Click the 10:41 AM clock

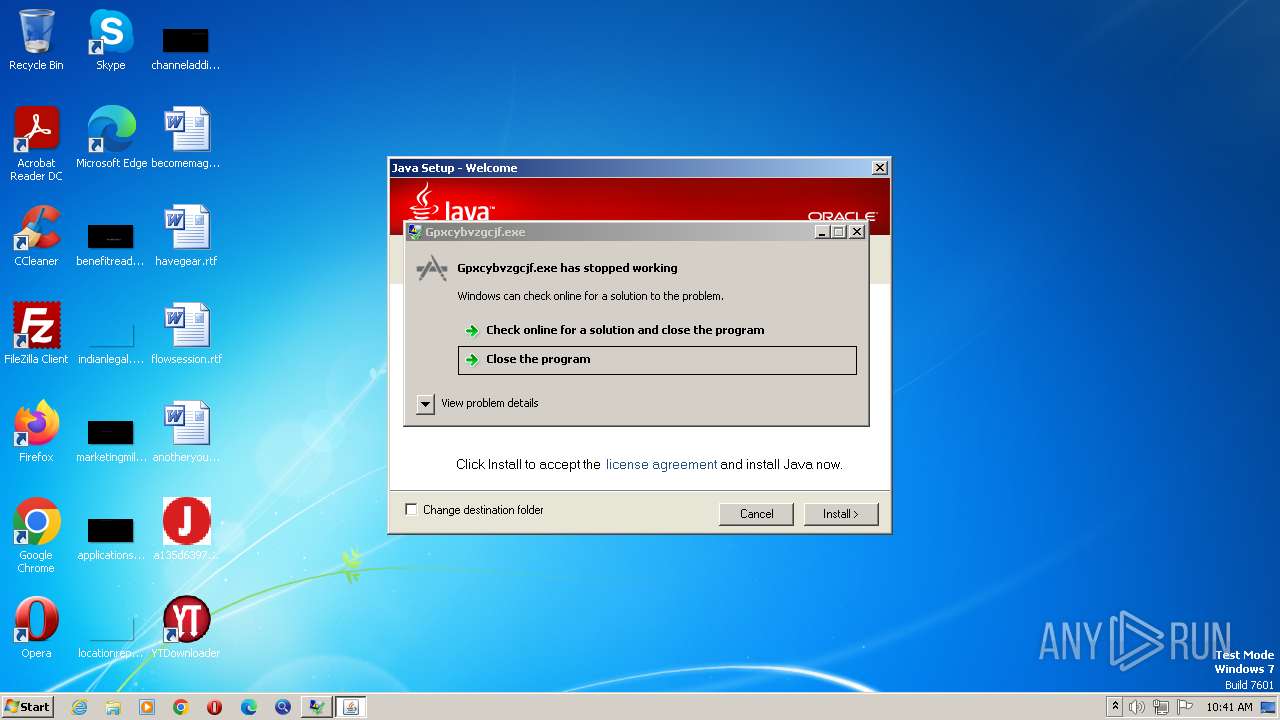coord(1229,707)
